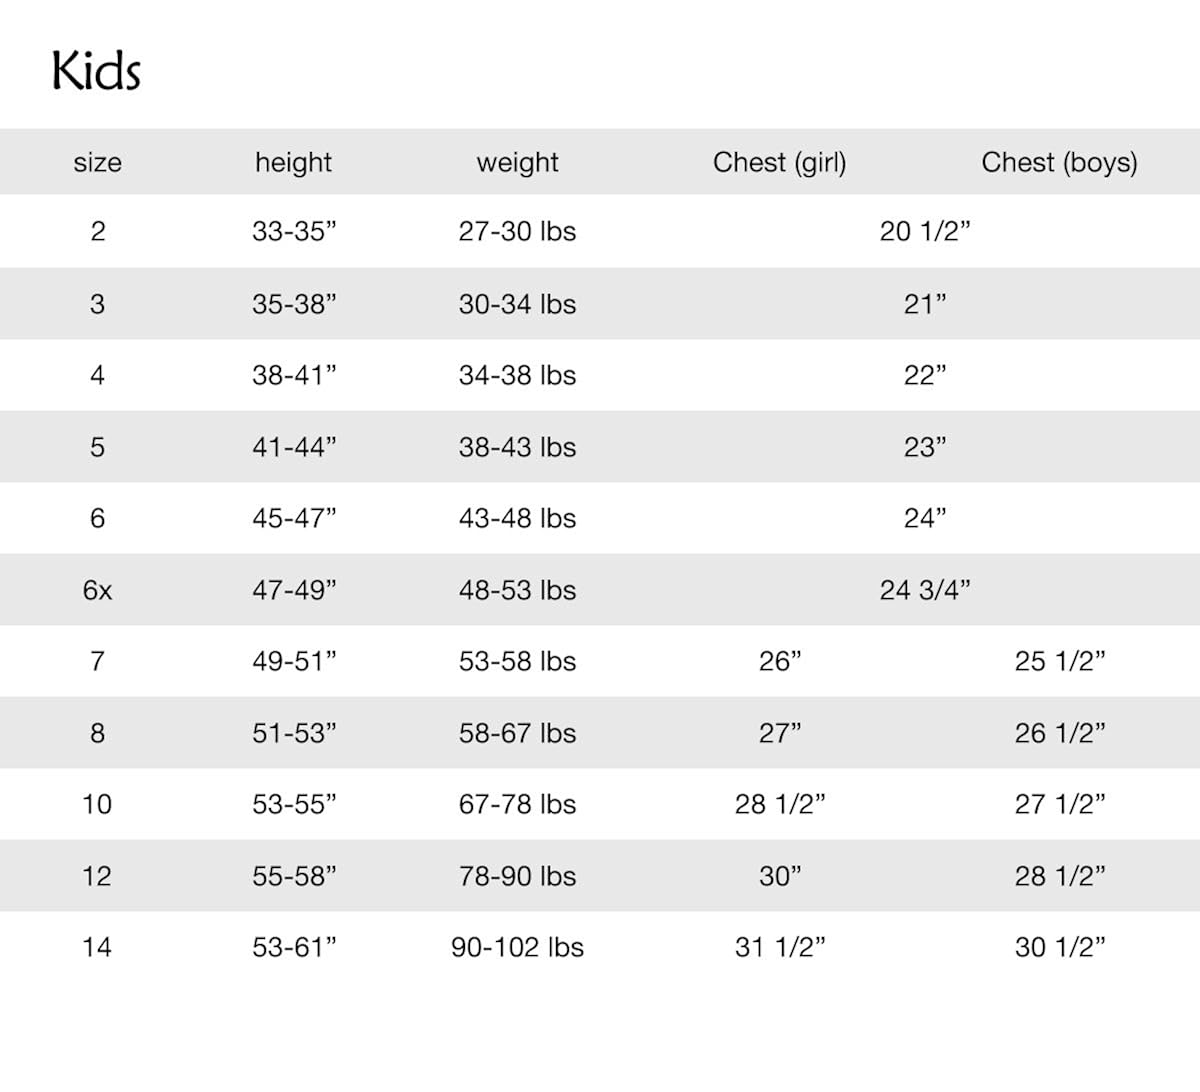This screenshot has width=1200, height=1092.
Task: Click the 55-58" height cell
Action: tap(294, 876)
